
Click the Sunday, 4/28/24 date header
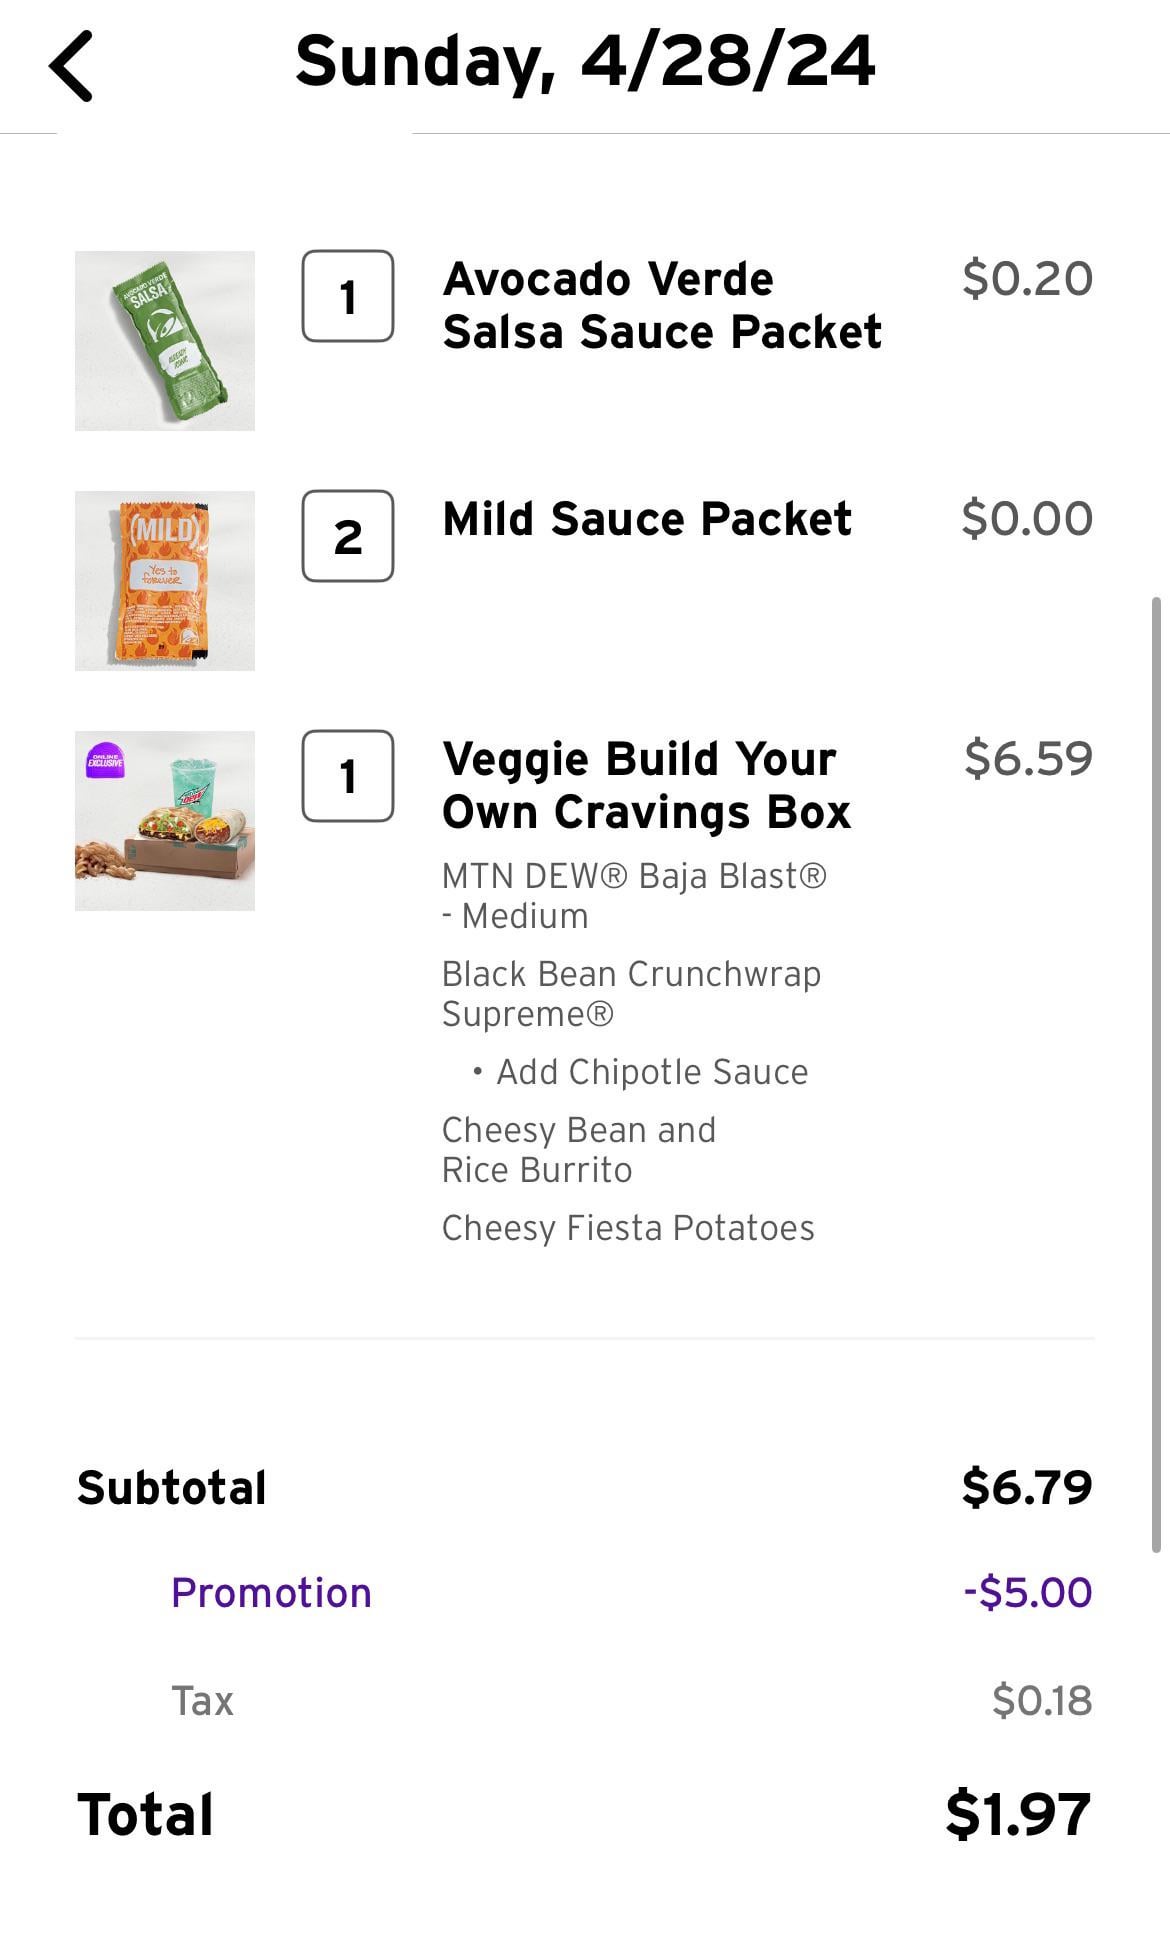point(585,61)
